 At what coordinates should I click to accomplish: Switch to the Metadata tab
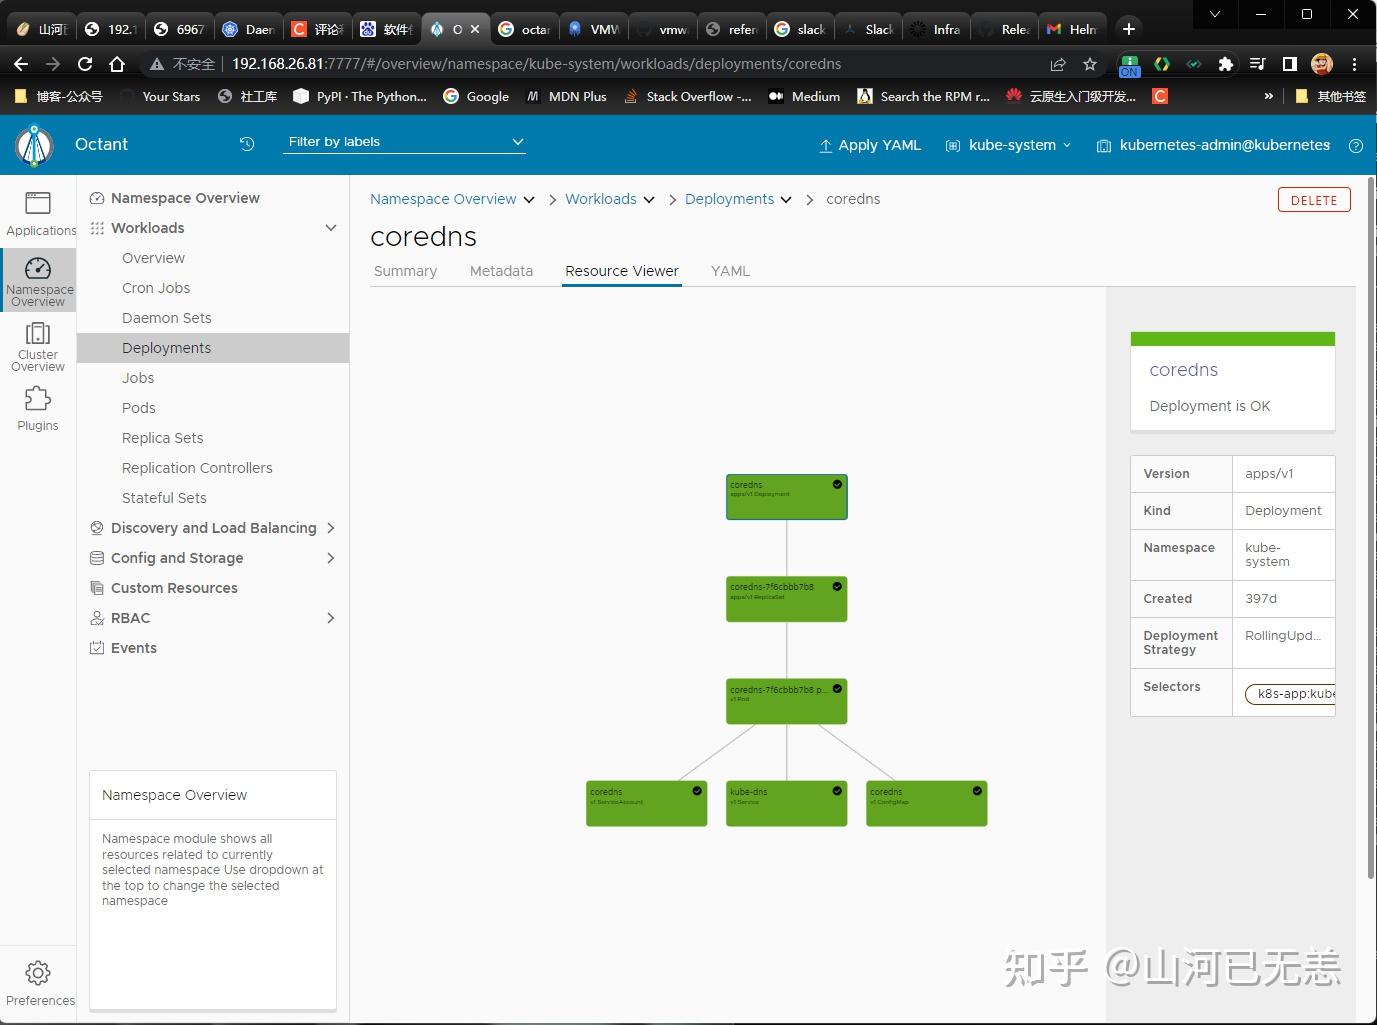500,270
